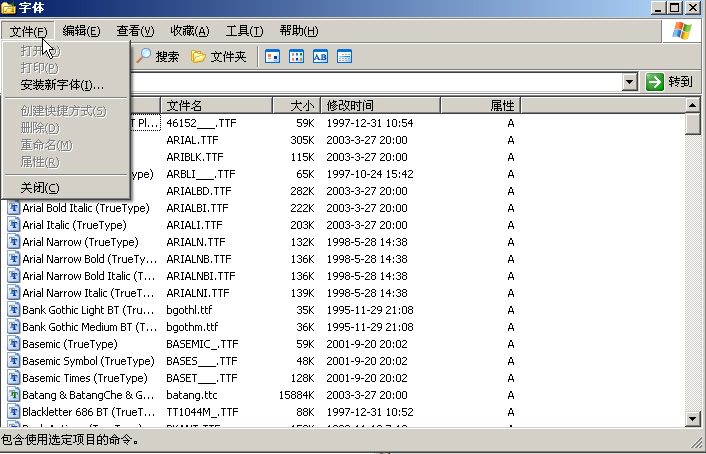
Task: Click the vertical scrollbar thumb
Action: point(692,124)
